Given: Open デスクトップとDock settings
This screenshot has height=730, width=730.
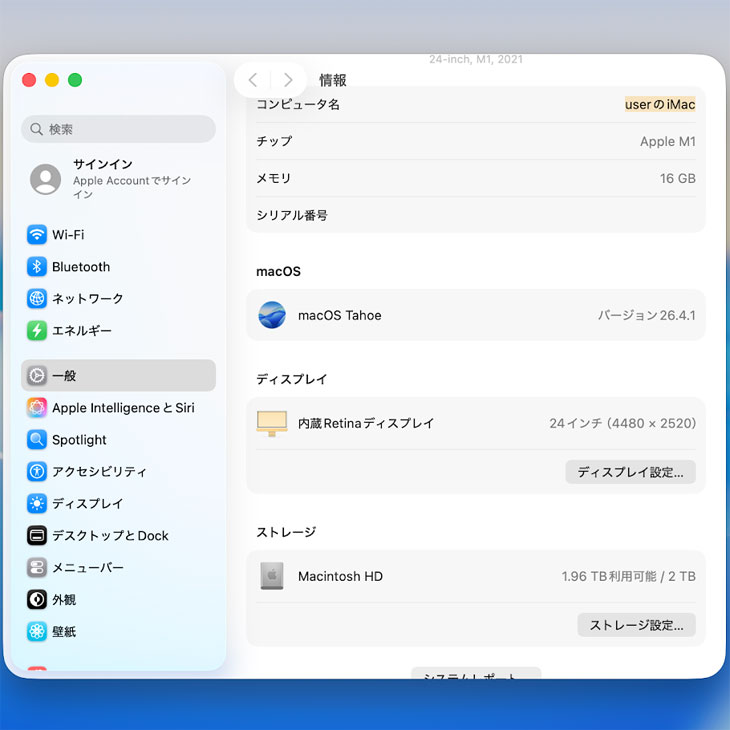Looking at the screenshot, I should point(110,536).
